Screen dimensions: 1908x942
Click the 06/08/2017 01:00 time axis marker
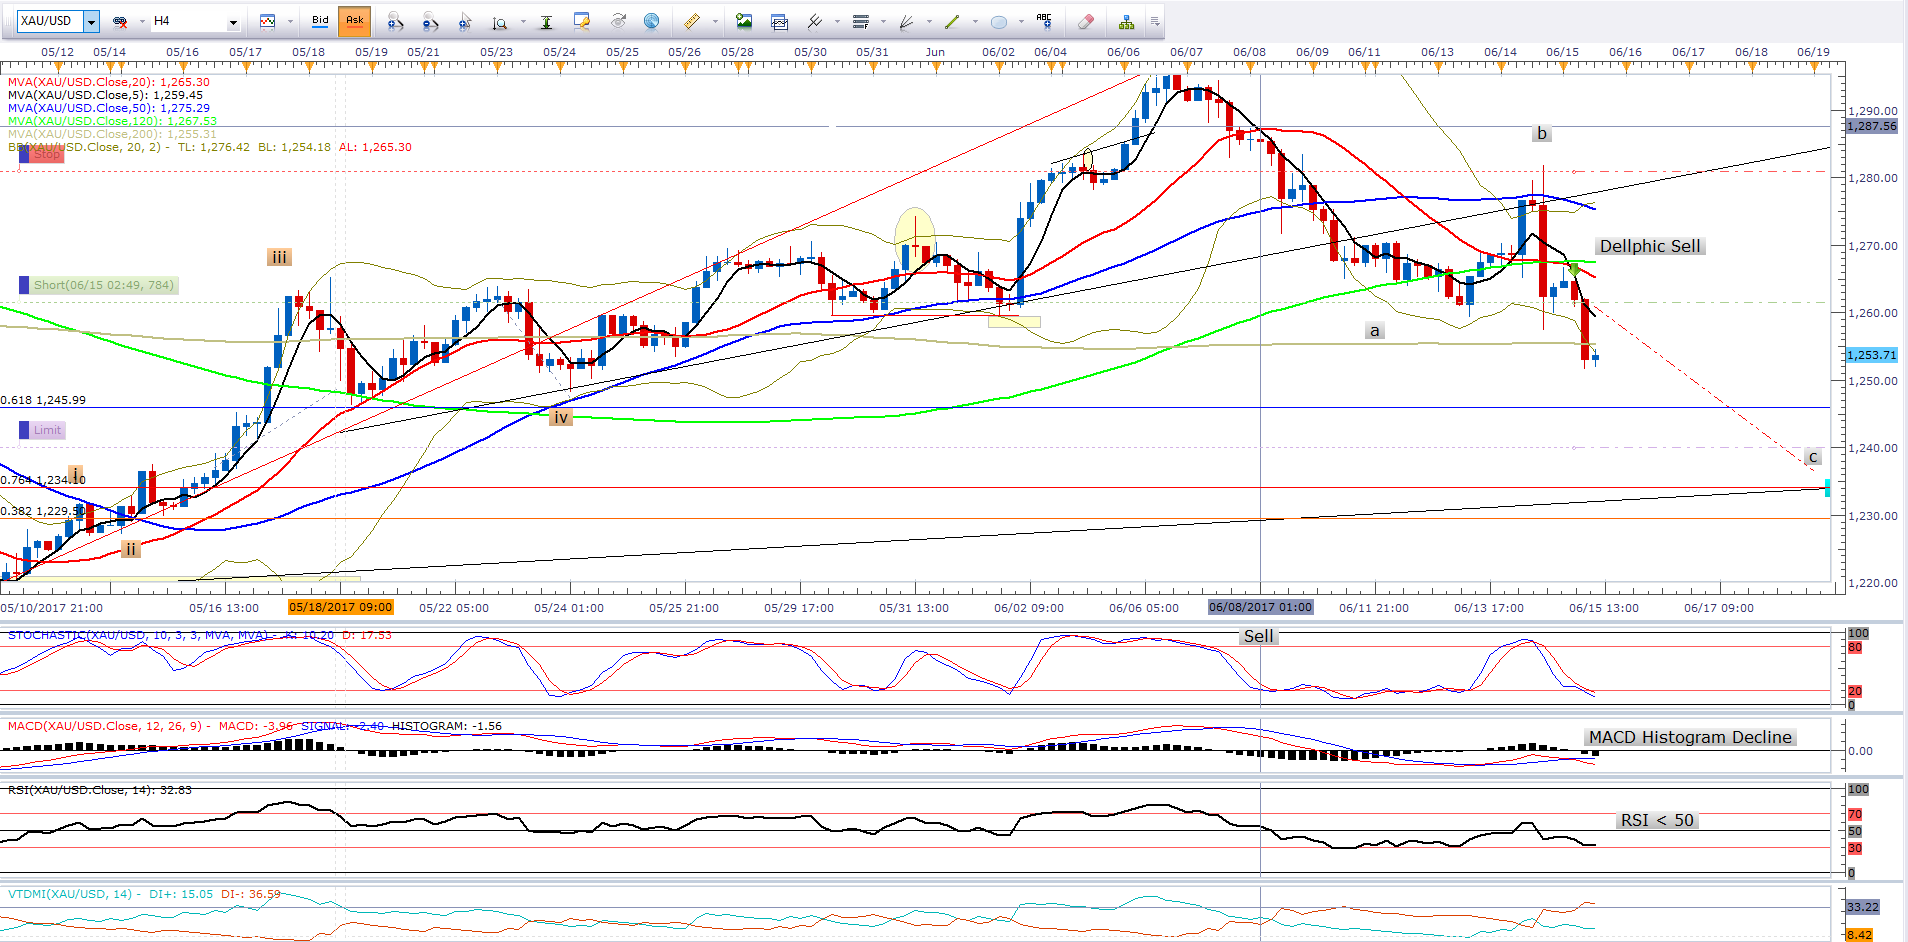(1259, 607)
